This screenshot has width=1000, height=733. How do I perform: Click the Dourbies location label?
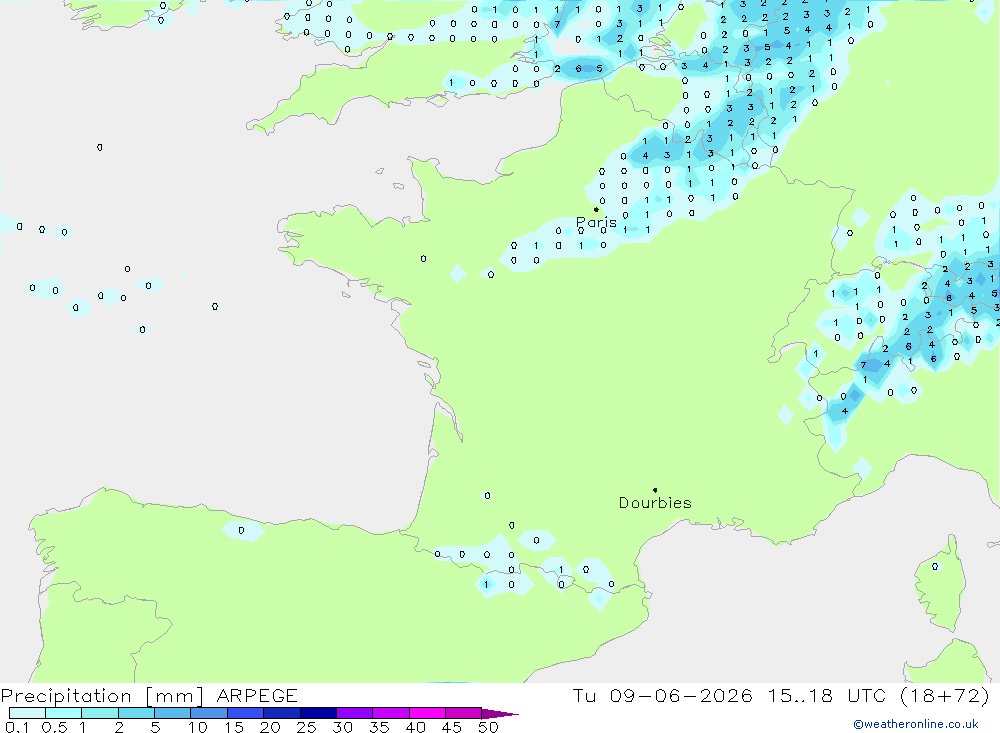click(x=655, y=503)
